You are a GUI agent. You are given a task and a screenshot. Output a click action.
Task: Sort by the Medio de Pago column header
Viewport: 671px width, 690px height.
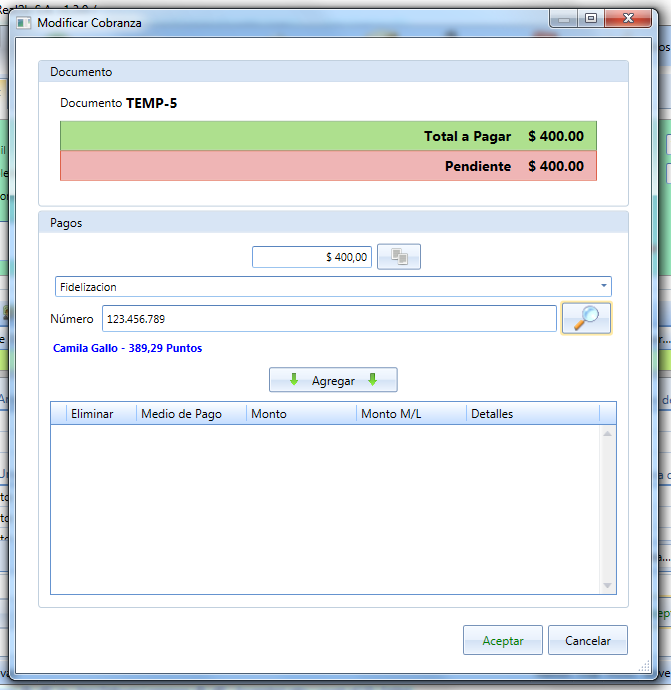click(x=191, y=414)
